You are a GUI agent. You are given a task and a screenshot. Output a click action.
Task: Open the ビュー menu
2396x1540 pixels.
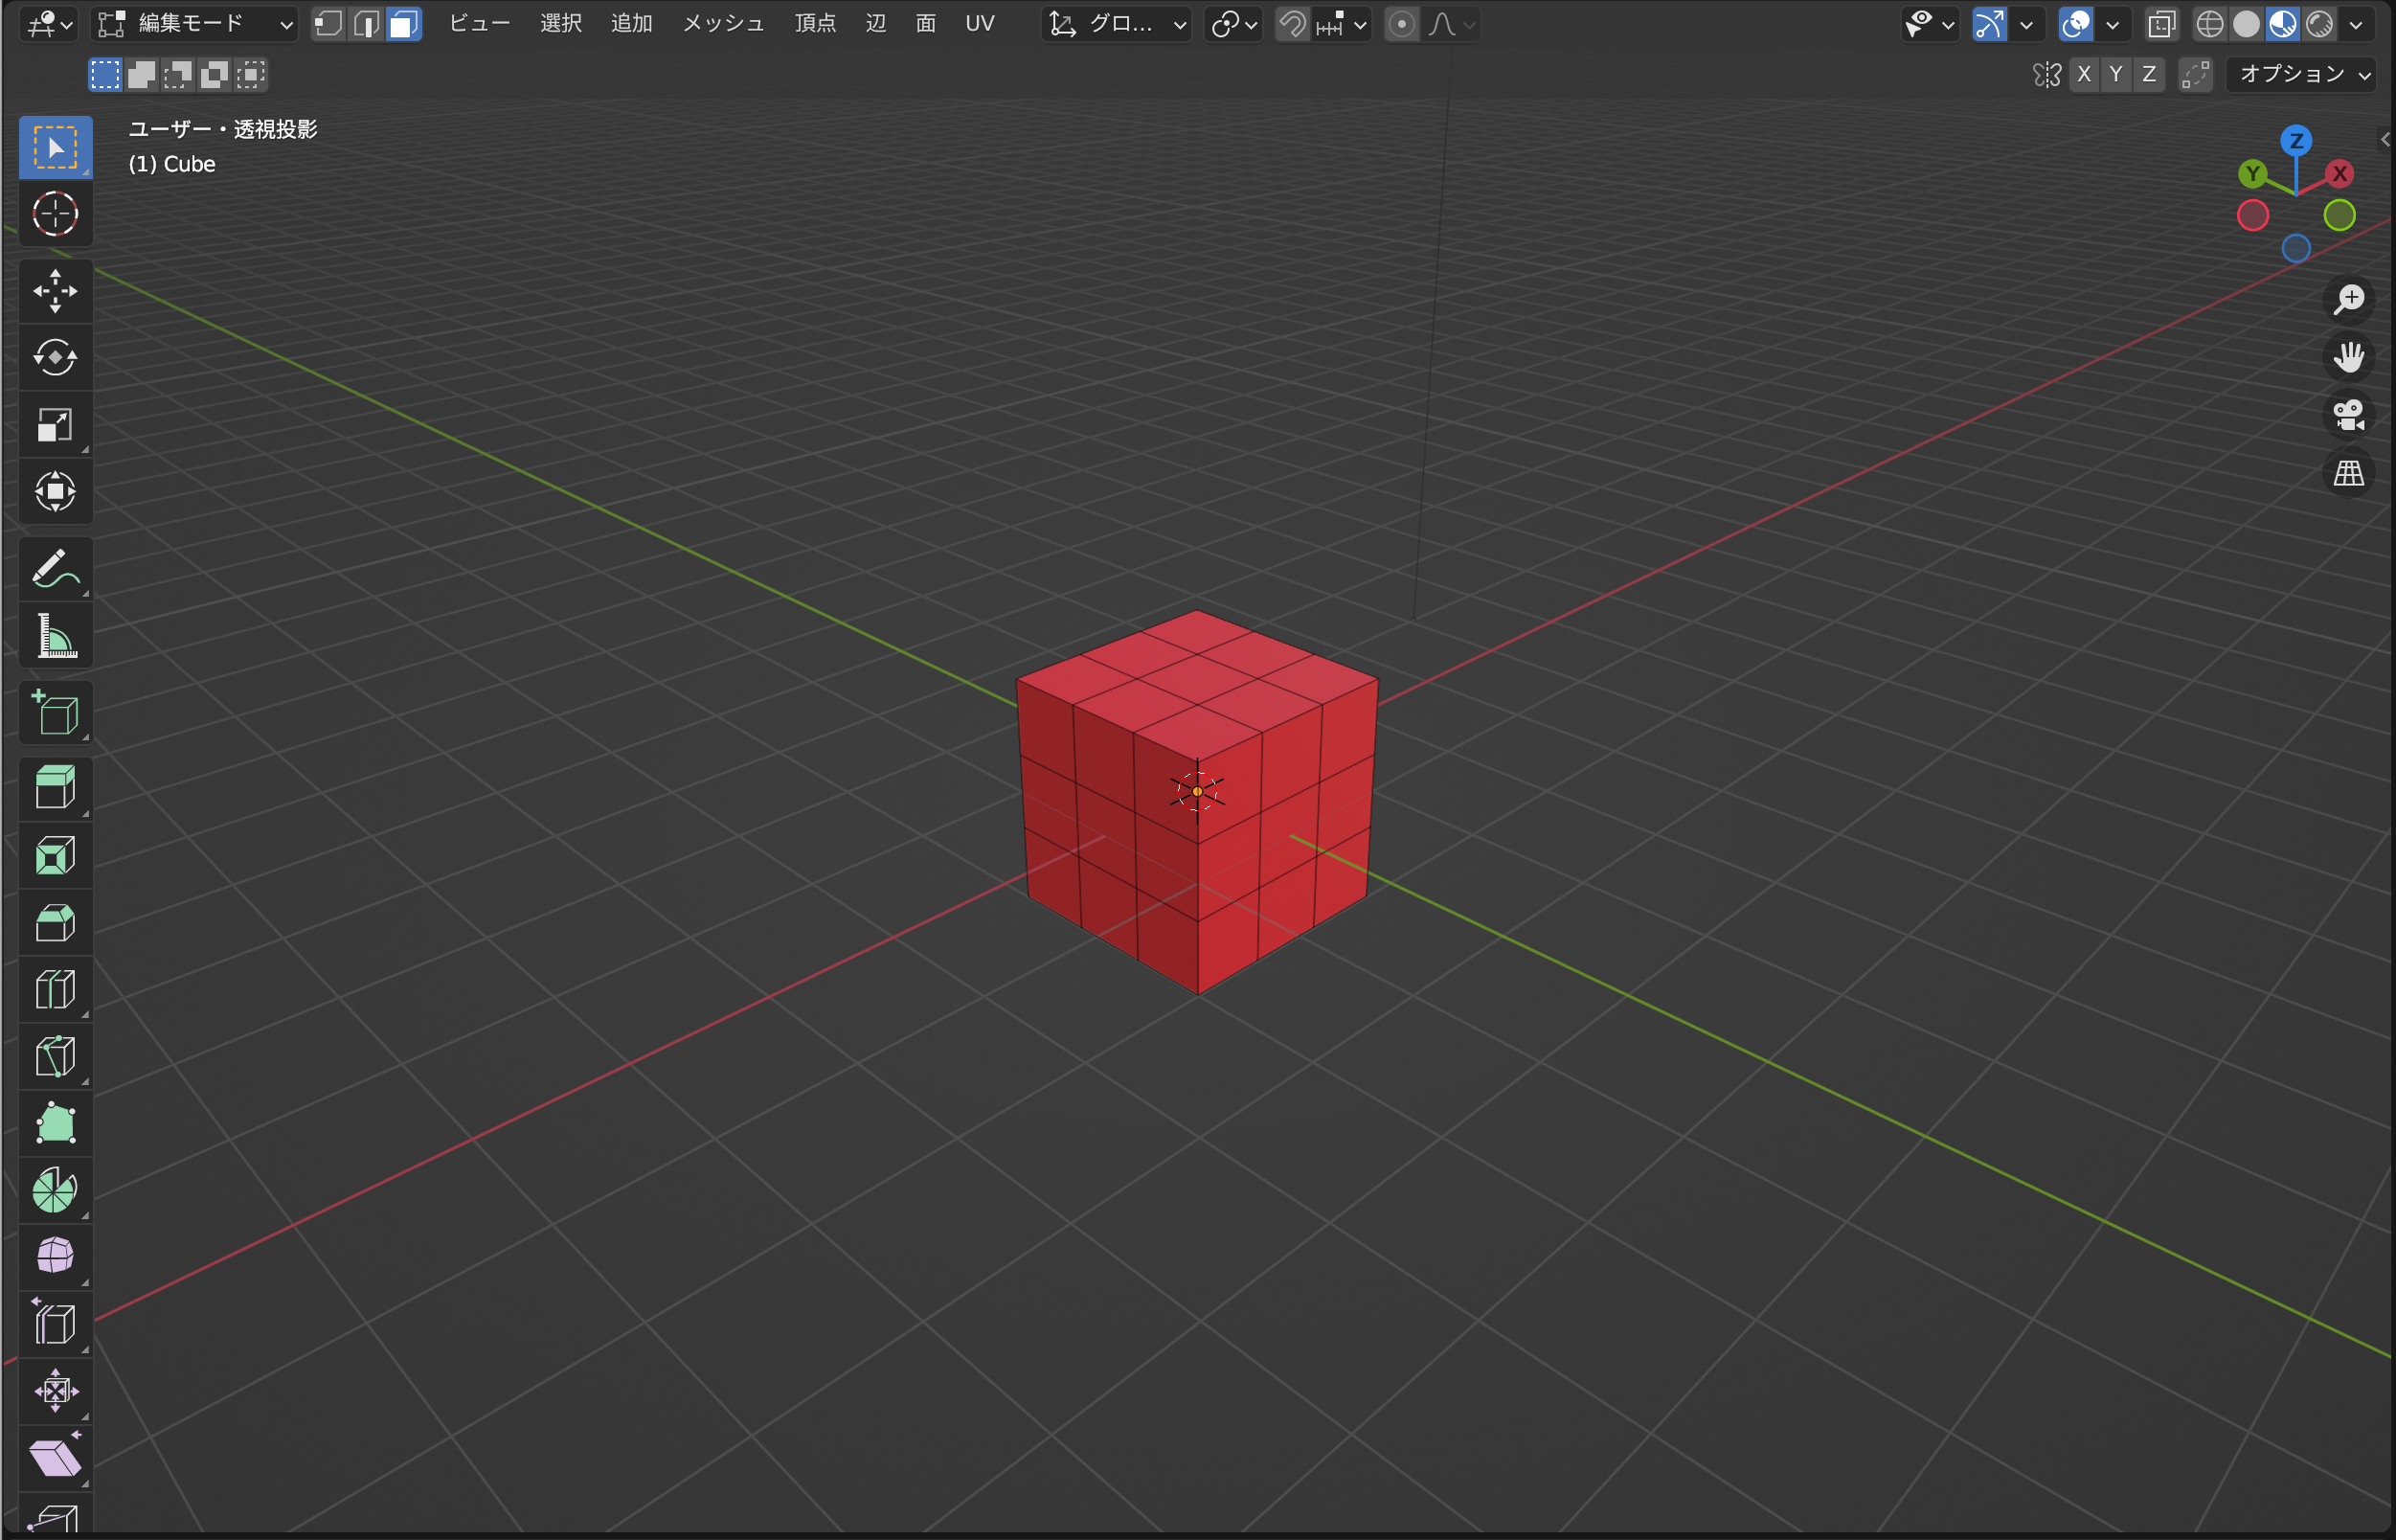point(479,24)
